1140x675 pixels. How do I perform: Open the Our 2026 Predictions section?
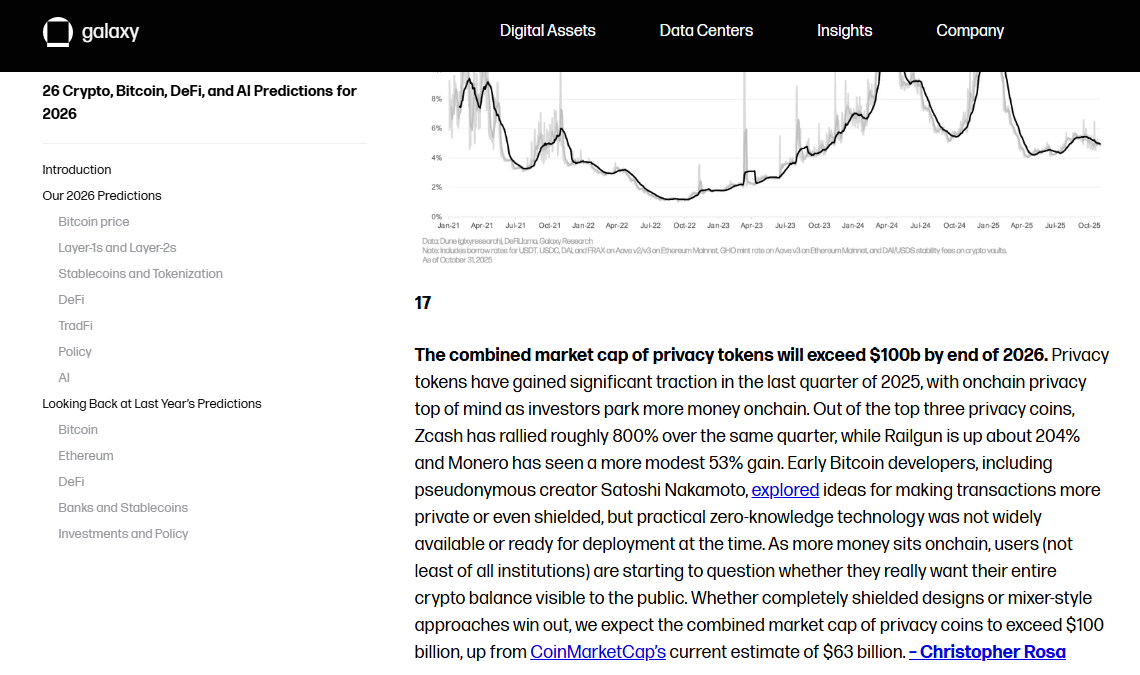pyautogui.click(x=102, y=195)
